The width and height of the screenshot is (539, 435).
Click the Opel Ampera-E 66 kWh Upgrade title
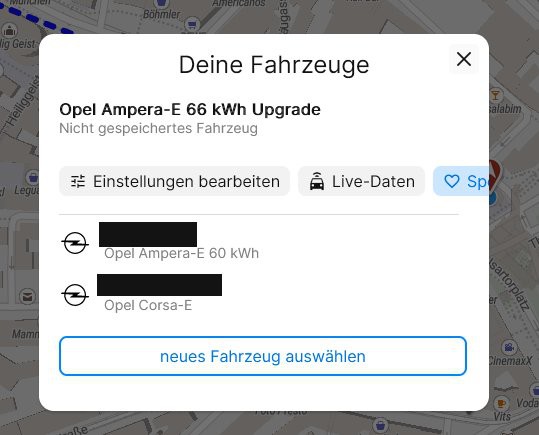tap(190, 110)
